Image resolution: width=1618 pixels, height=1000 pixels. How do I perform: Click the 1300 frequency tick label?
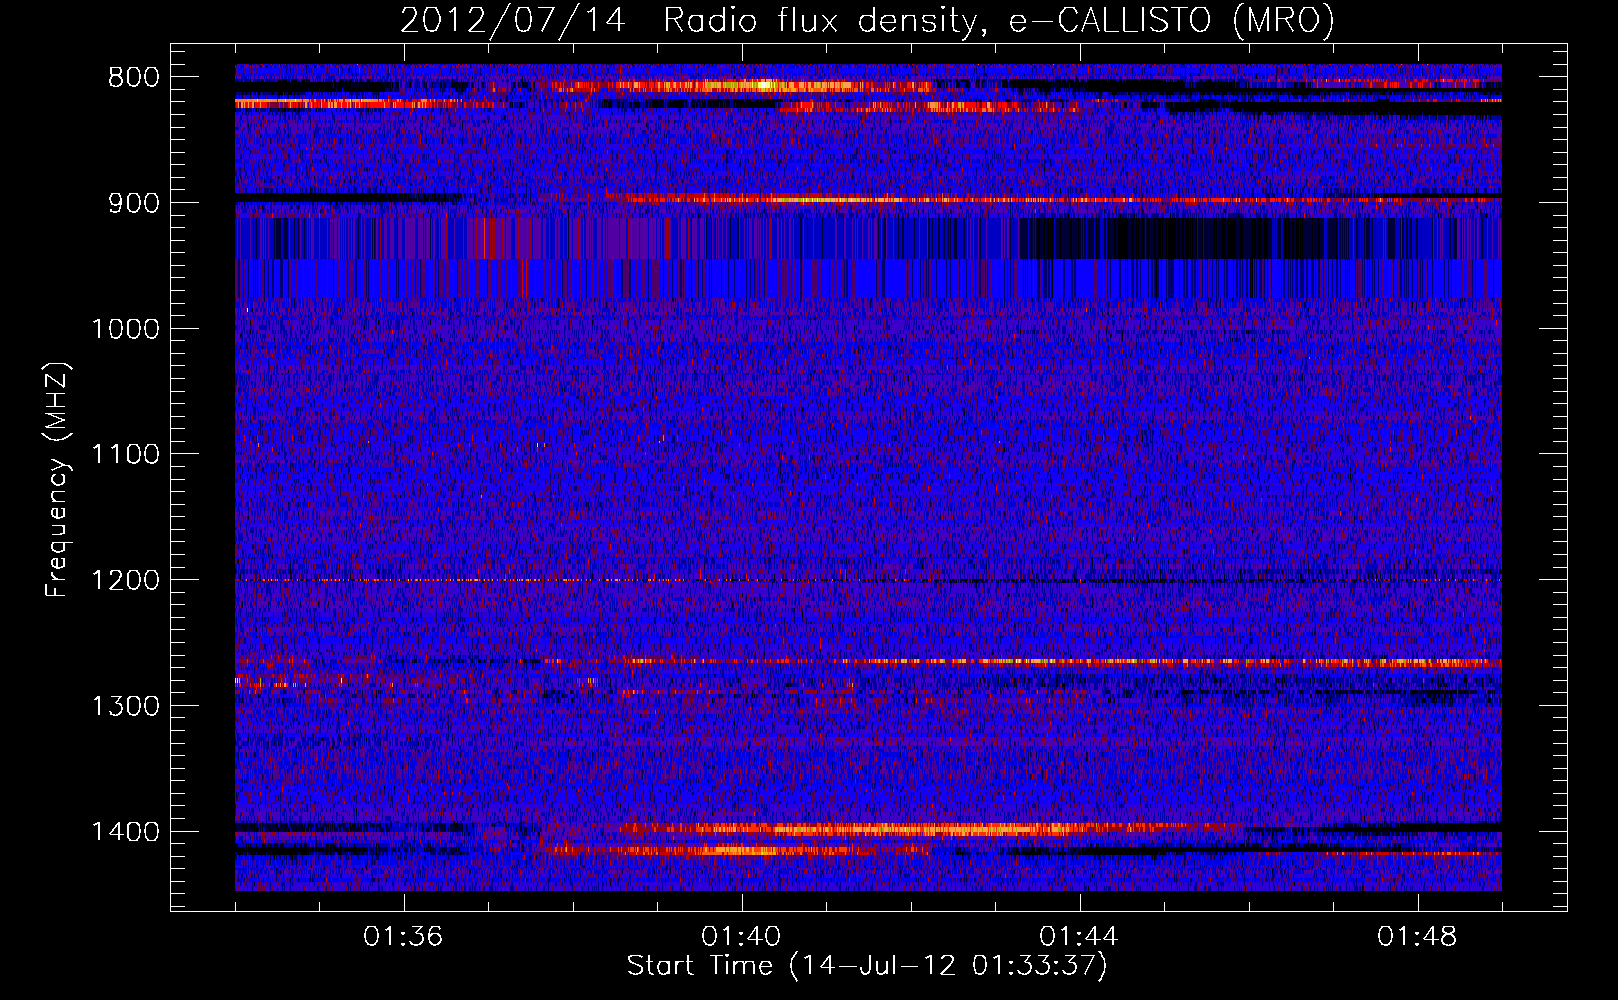tap(125, 706)
